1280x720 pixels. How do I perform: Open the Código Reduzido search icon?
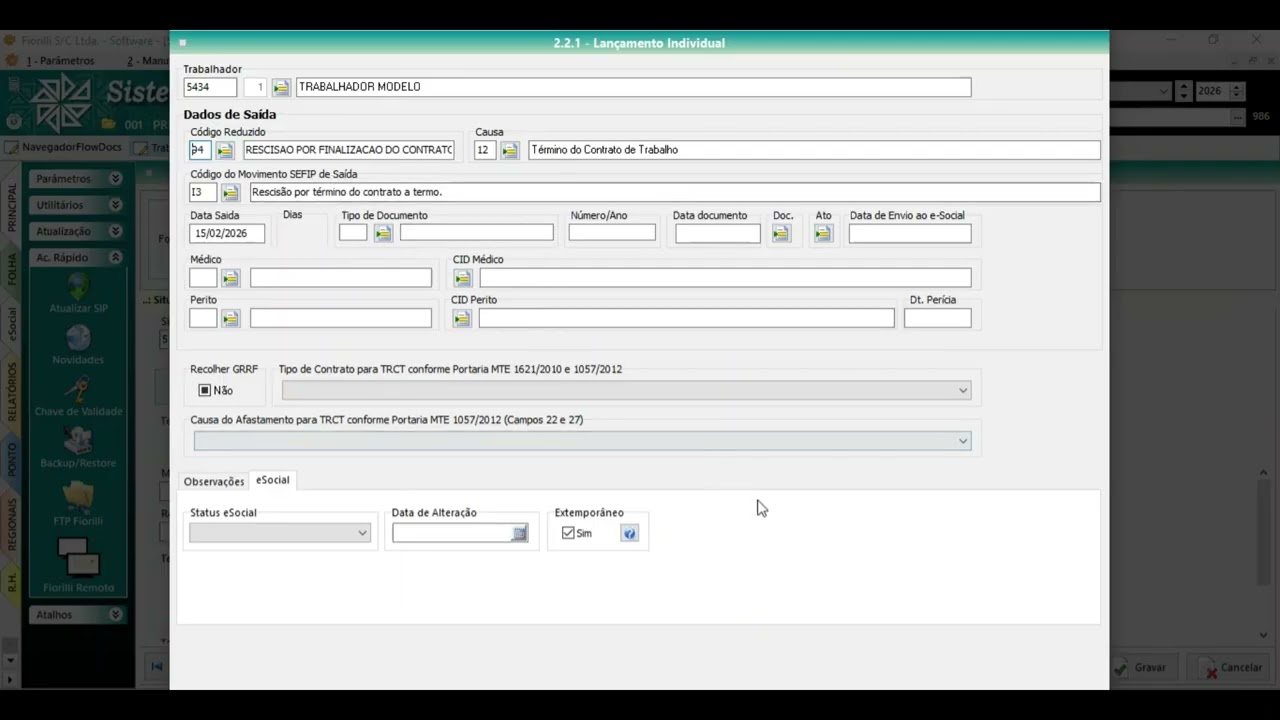point(225,150)
